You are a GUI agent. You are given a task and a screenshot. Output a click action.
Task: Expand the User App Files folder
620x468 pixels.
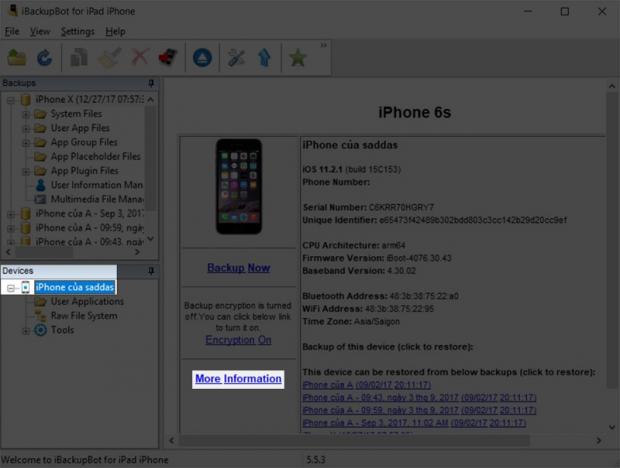coord(26,129)
